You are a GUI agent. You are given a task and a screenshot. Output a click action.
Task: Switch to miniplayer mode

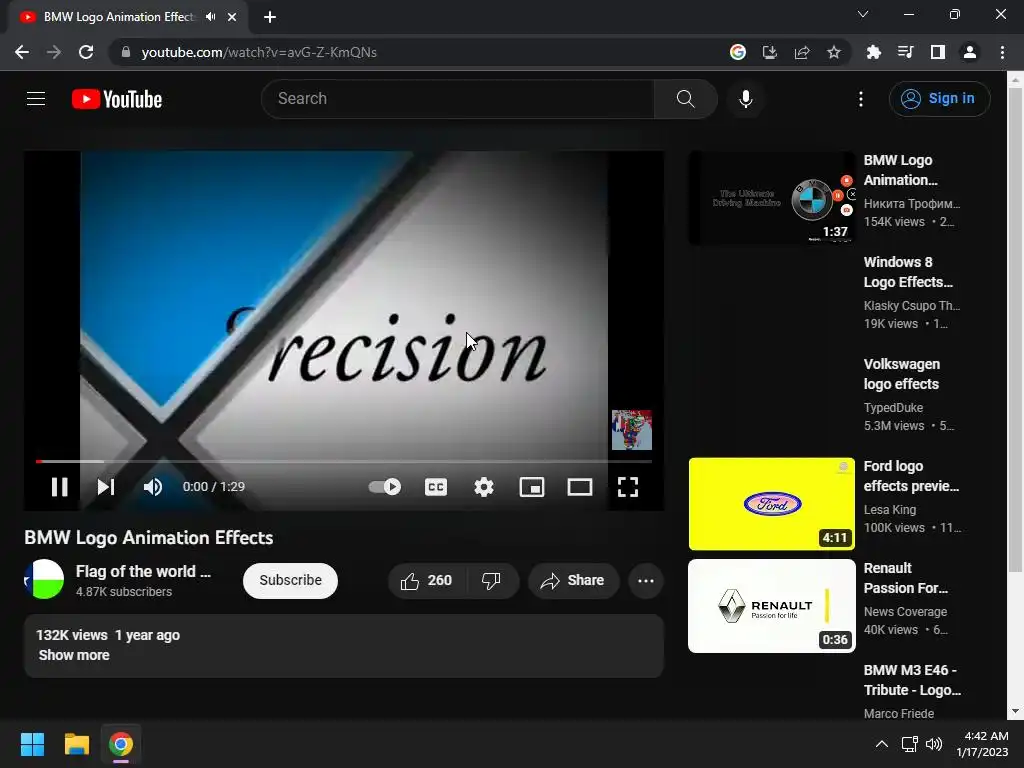coord(532,487)
